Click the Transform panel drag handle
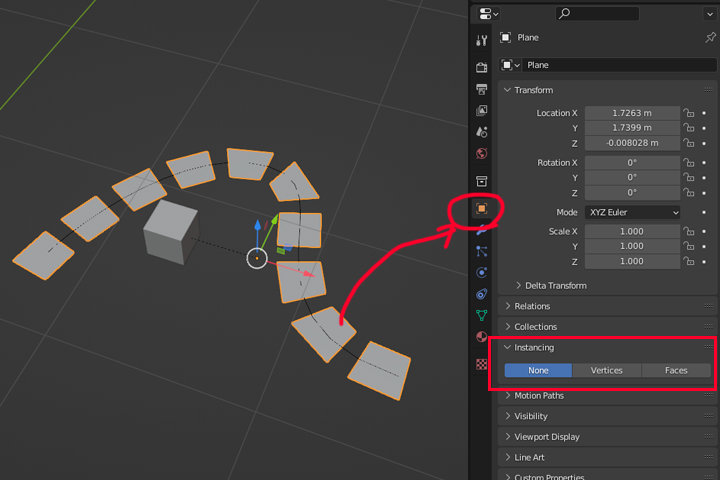 (x=708, y=90)
